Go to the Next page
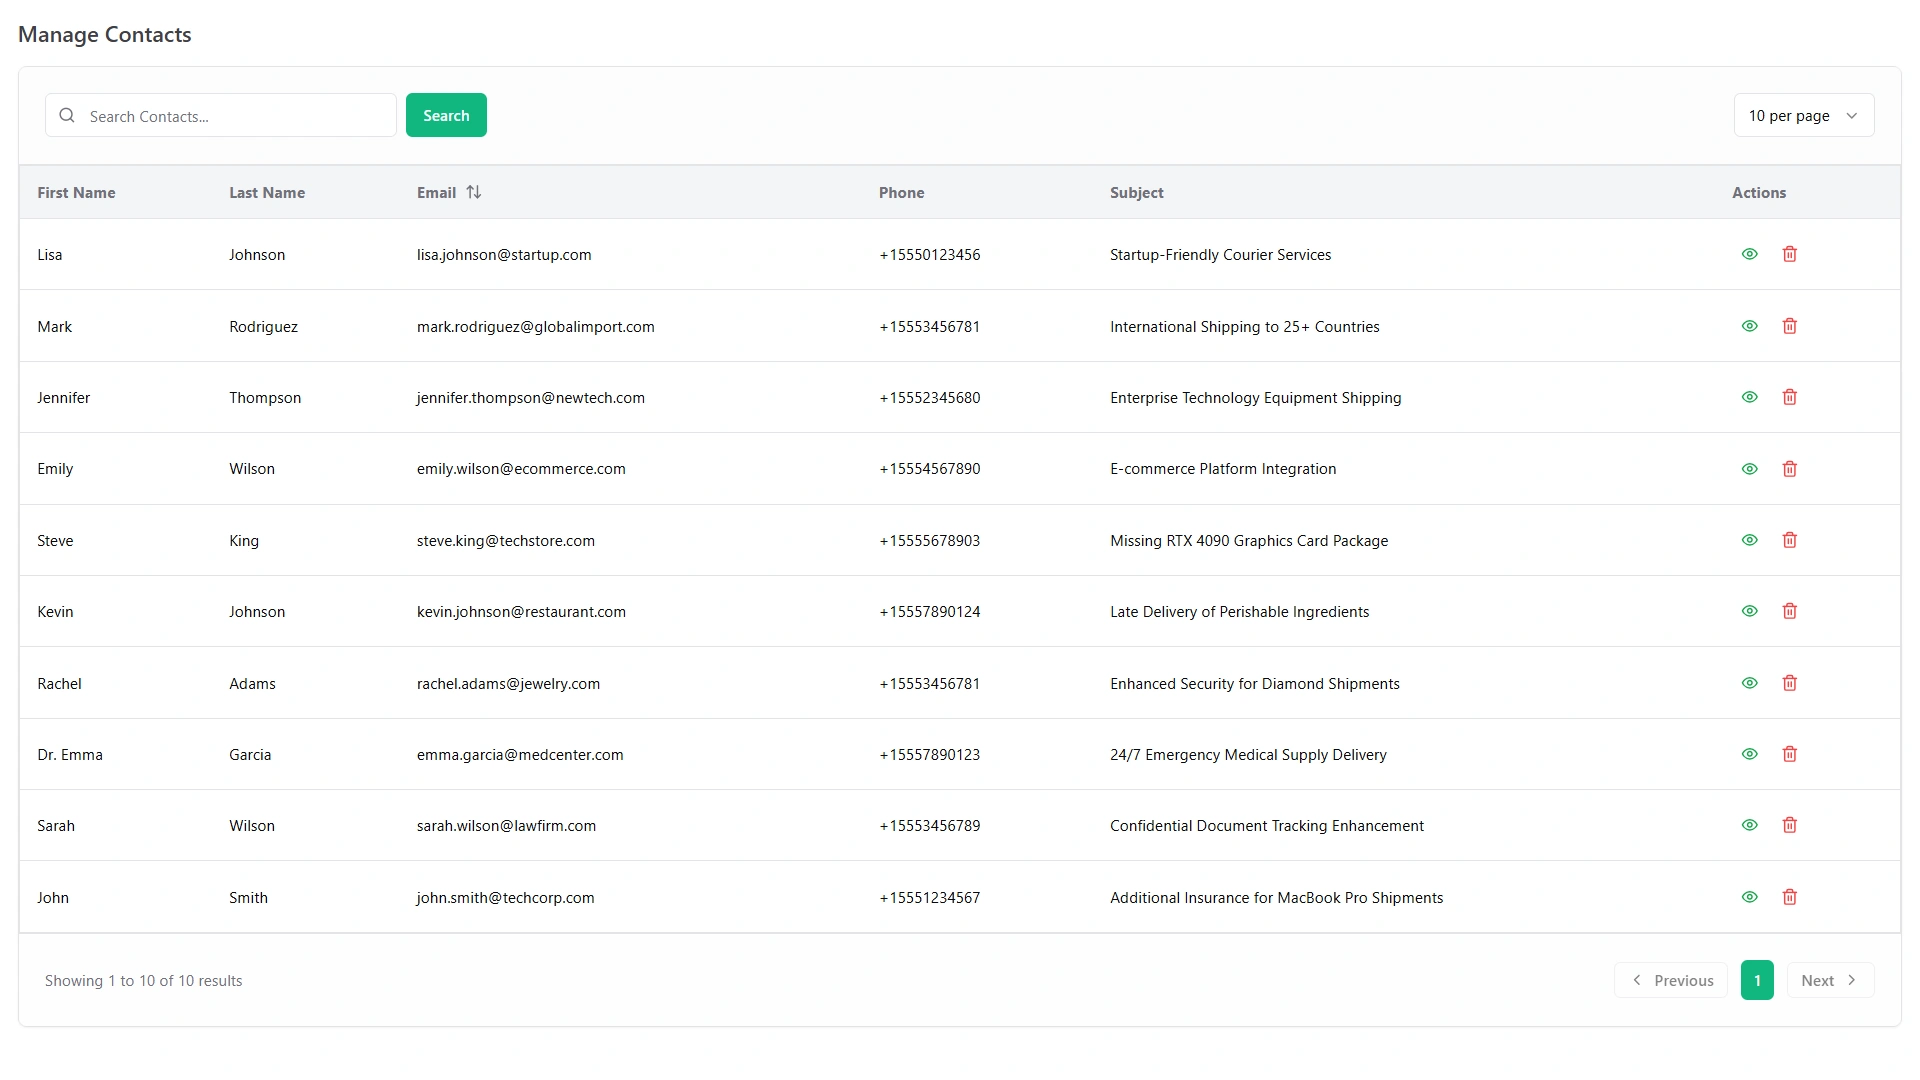Screen dimensions: 1920x1080 (1830, 980)
